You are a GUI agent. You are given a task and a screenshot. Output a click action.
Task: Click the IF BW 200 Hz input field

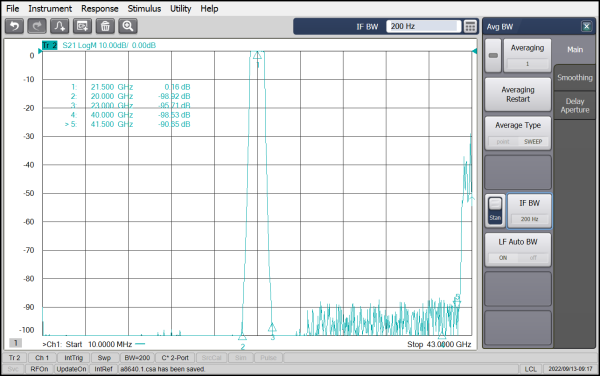point(423,26)
